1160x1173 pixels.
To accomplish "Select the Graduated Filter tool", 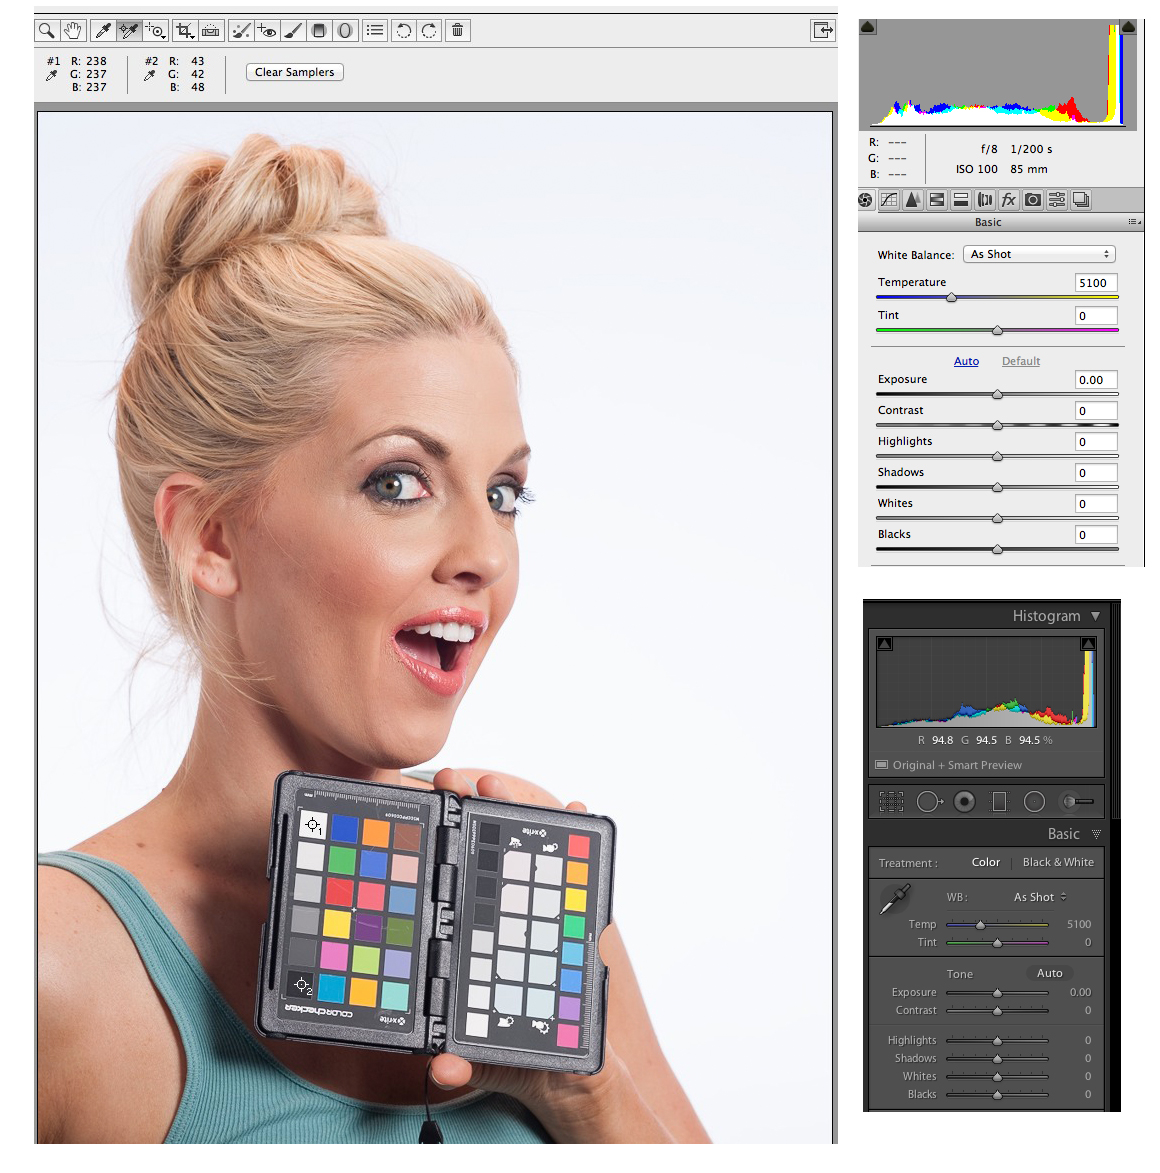I will [x=319, y=31].
